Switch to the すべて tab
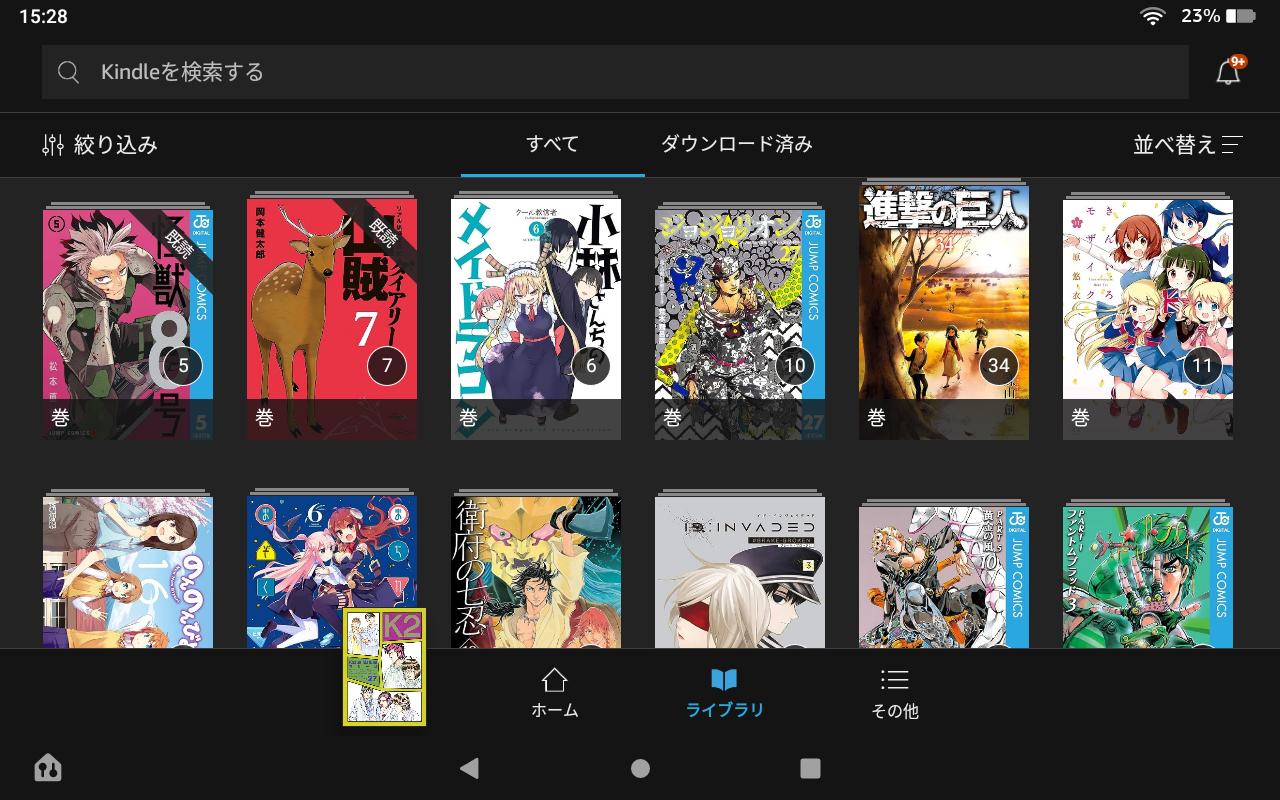Image resolution: width=1280 pixels, height=800 pixels. 552,145
